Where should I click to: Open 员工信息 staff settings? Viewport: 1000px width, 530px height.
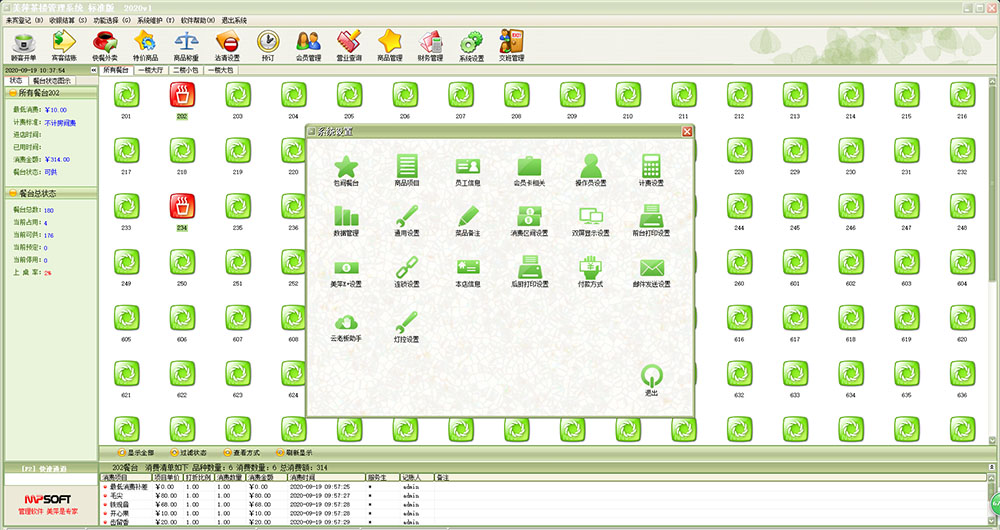pos(468,166)
